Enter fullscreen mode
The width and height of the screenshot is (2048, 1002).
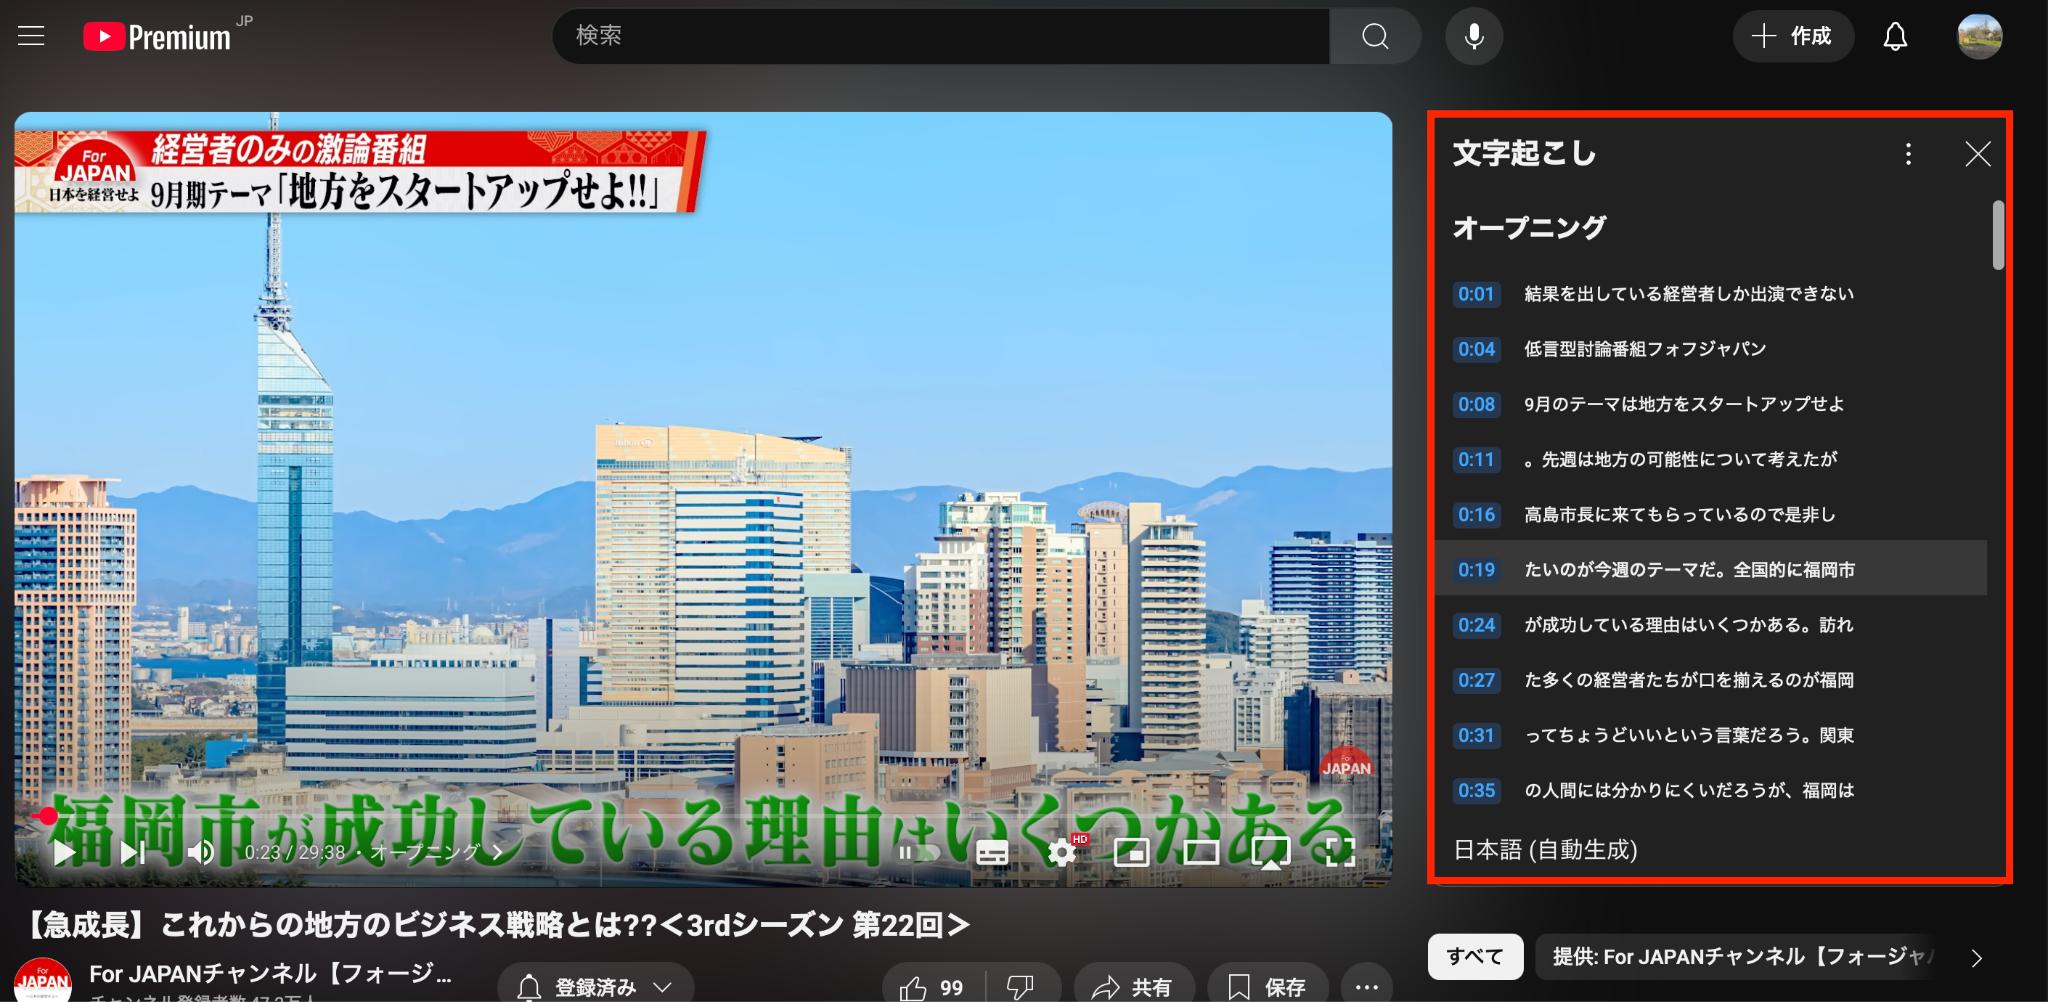pyautogui.click(x=1339, y=852)
